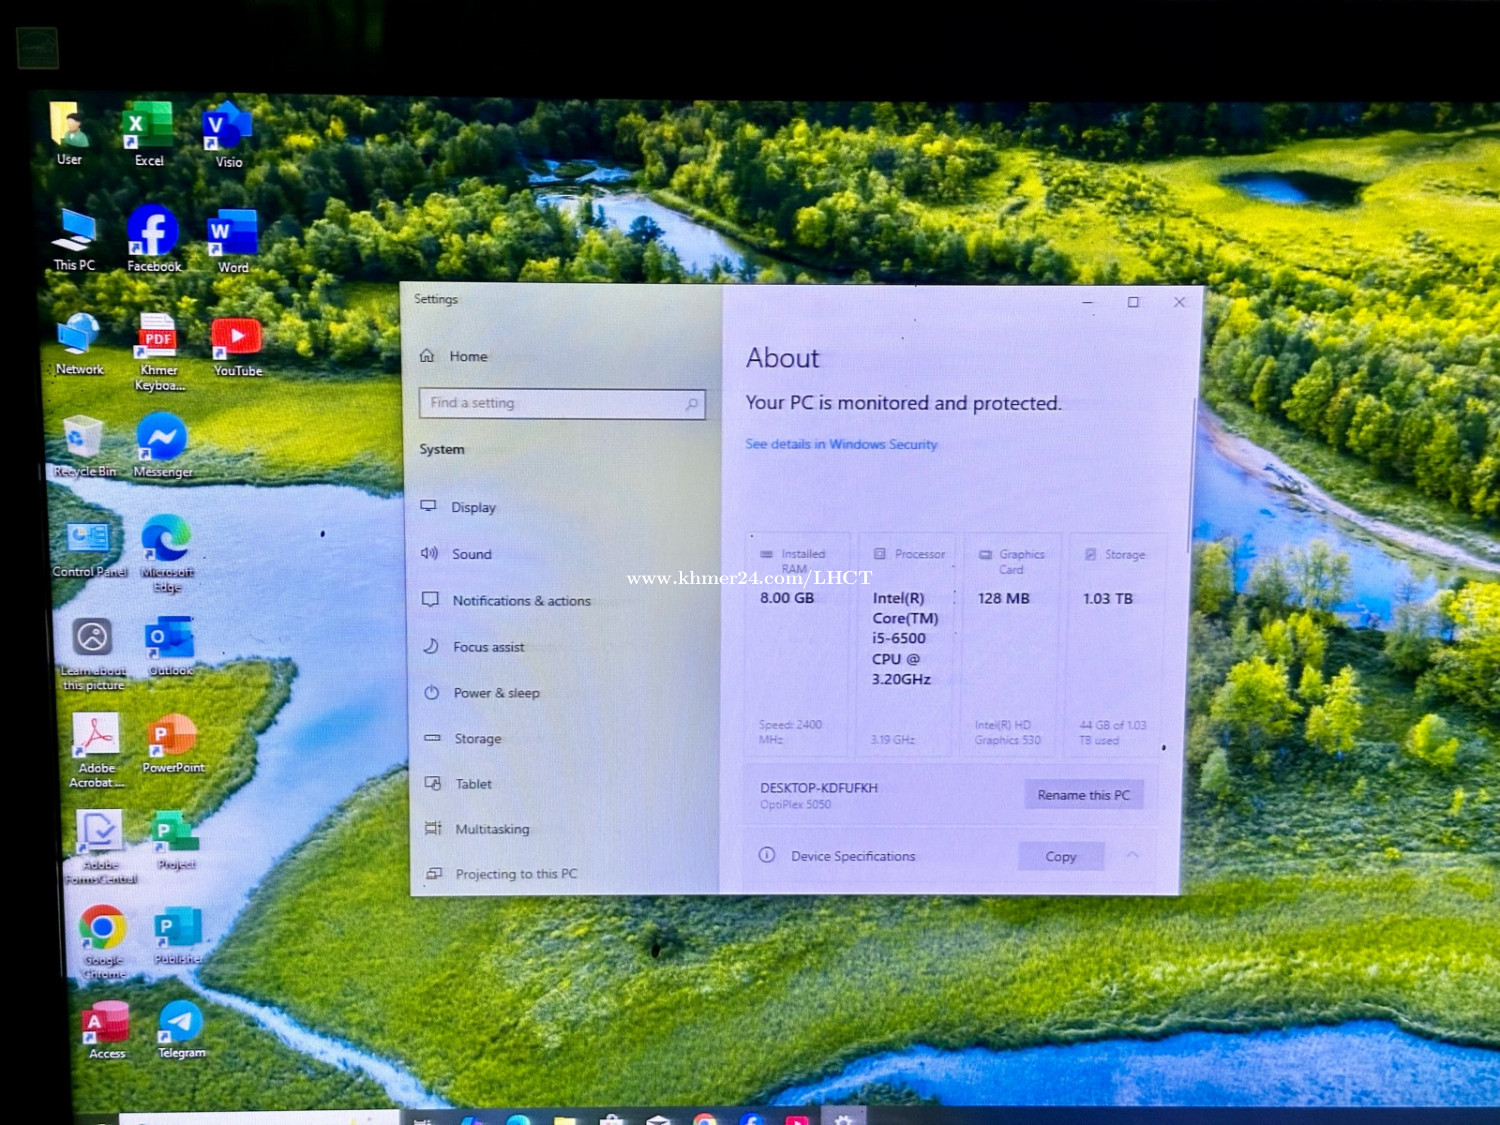Launch Facebook from the desktop

[x=153, y=234]
